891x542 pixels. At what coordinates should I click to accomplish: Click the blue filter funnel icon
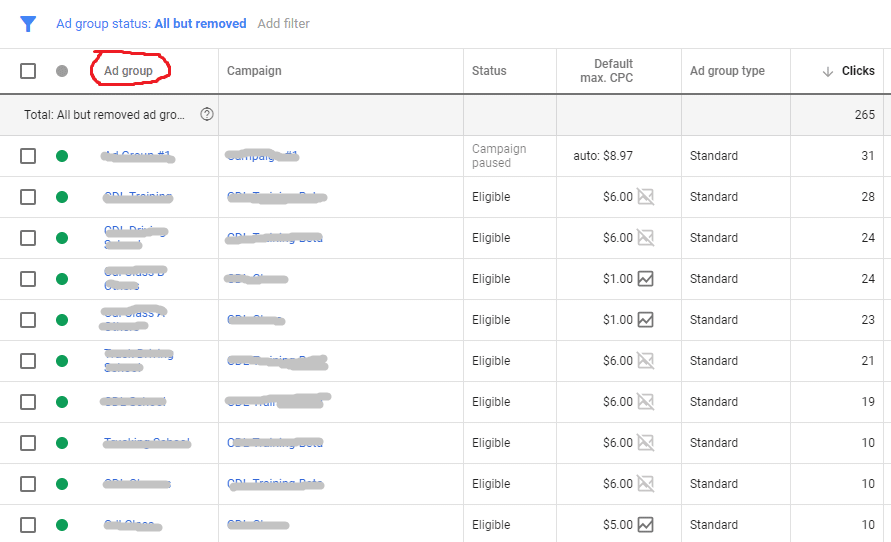tap(28, 24)
